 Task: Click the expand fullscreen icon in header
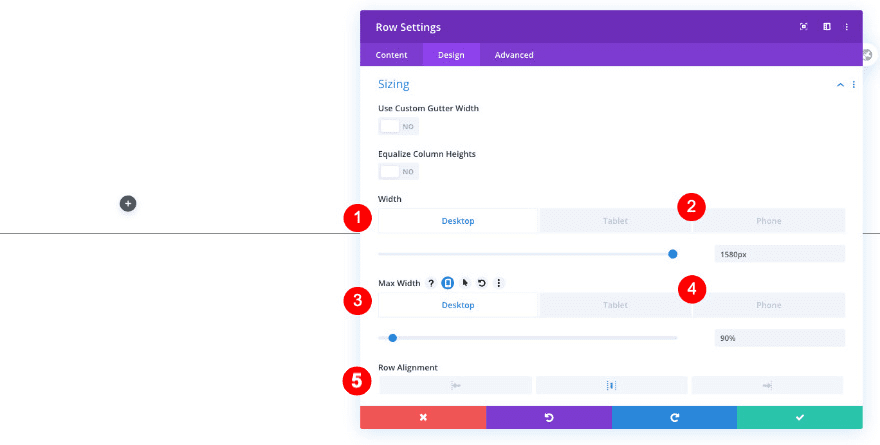click(x=803, y=27)
